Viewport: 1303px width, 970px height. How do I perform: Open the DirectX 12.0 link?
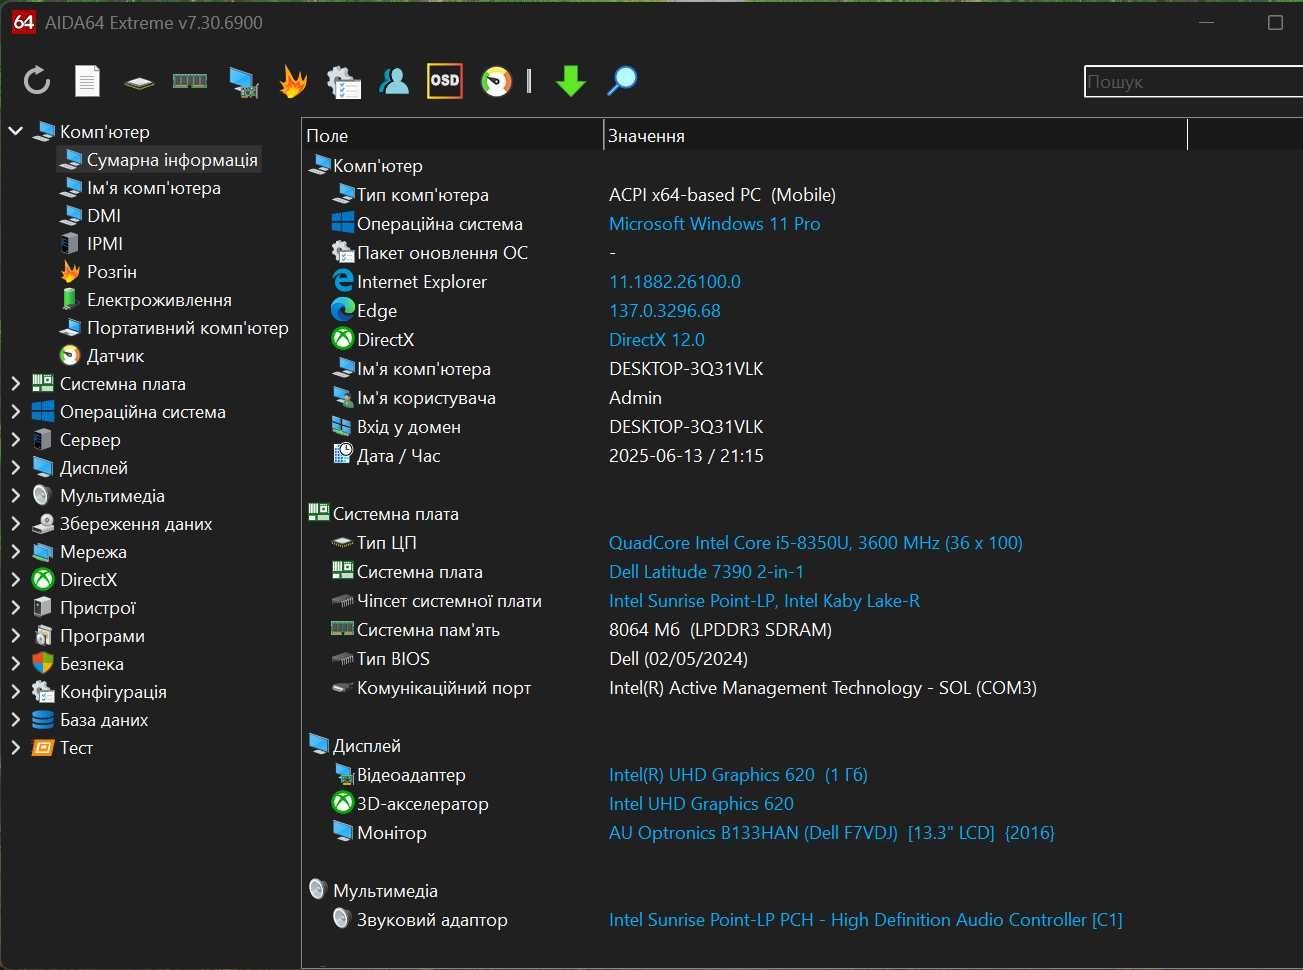click(x=657, y=339)
